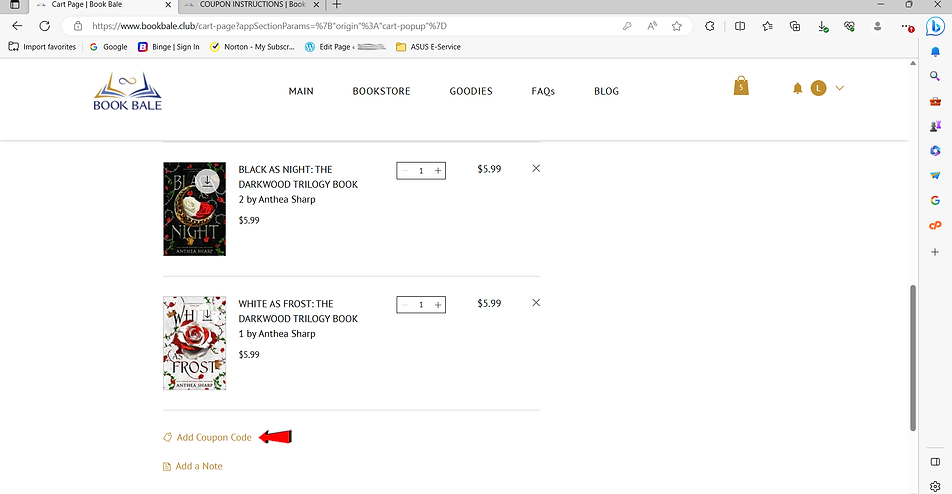Open the FAQs menu item
Viewport: 952px width, 494px height.
(x=543, y=91)
